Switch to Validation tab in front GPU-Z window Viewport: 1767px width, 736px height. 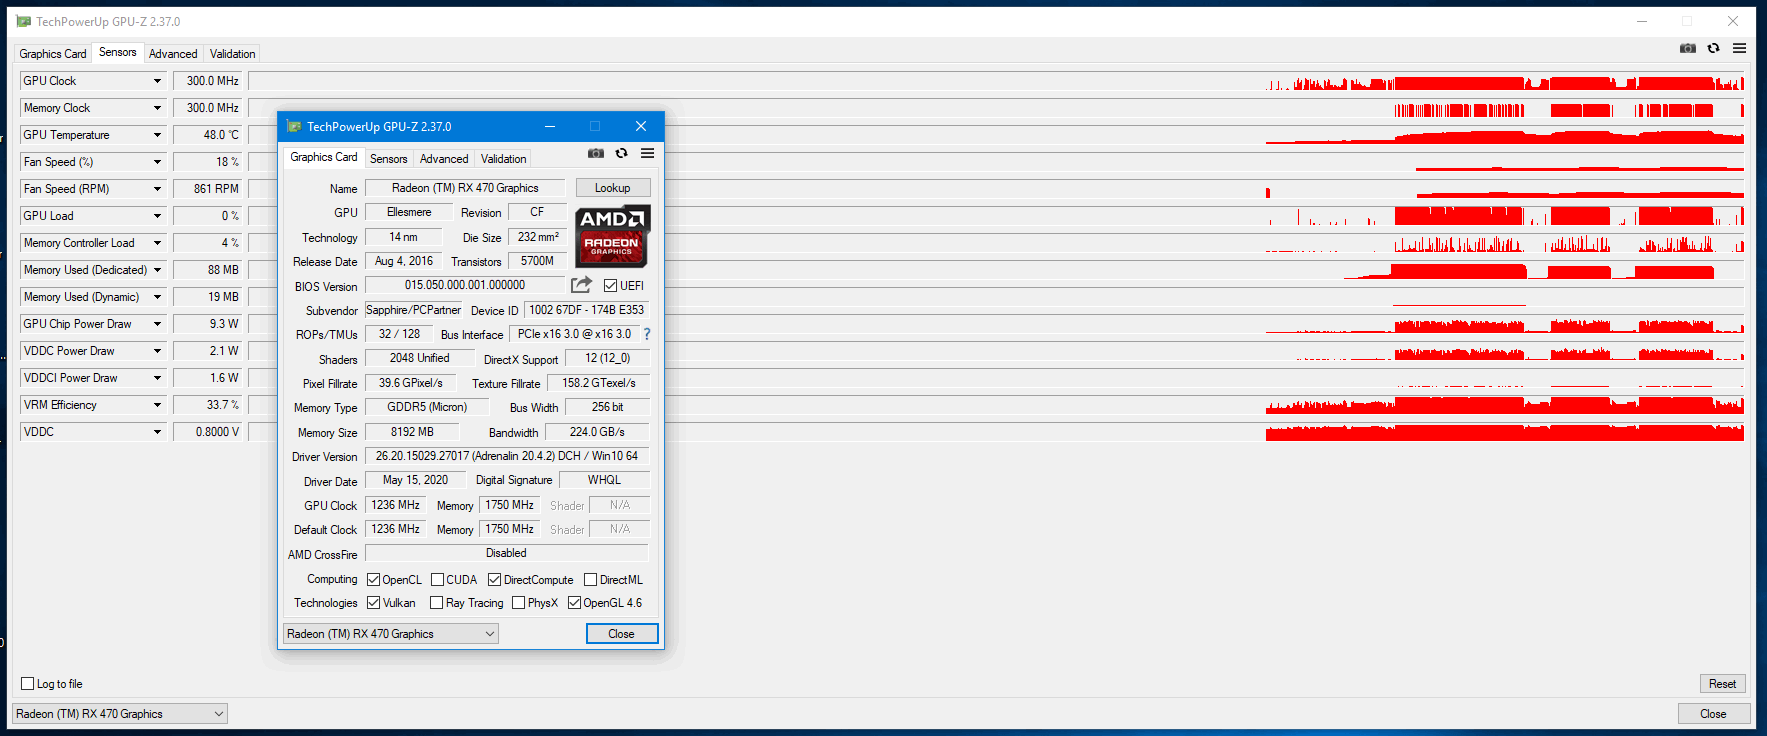tap(503, 159)
